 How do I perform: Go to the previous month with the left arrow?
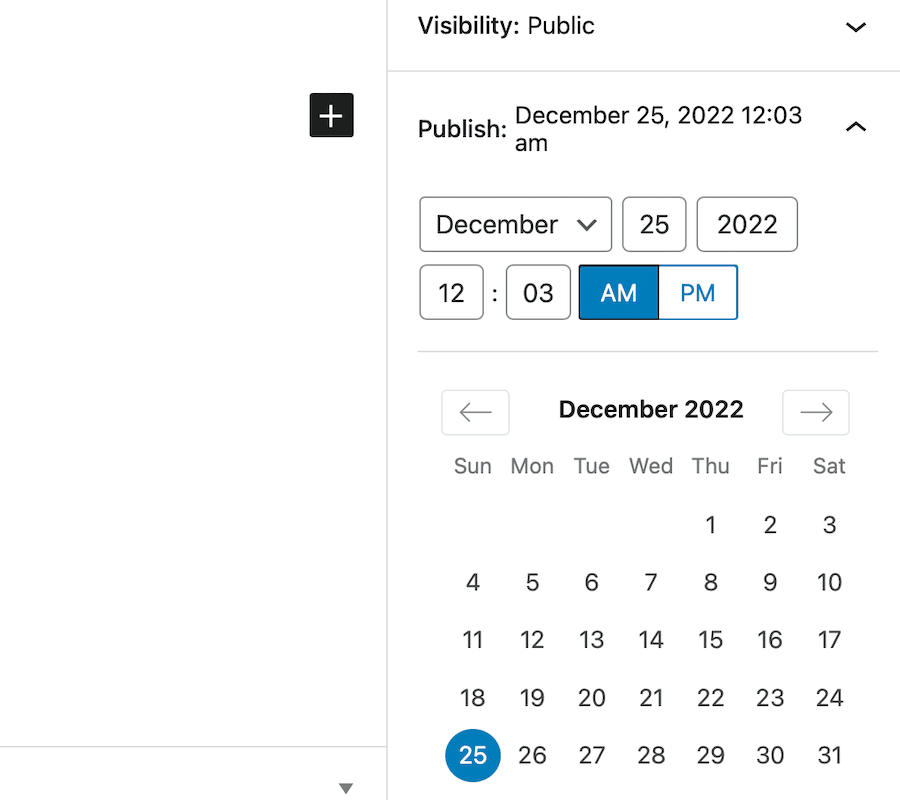coord(475,412)
